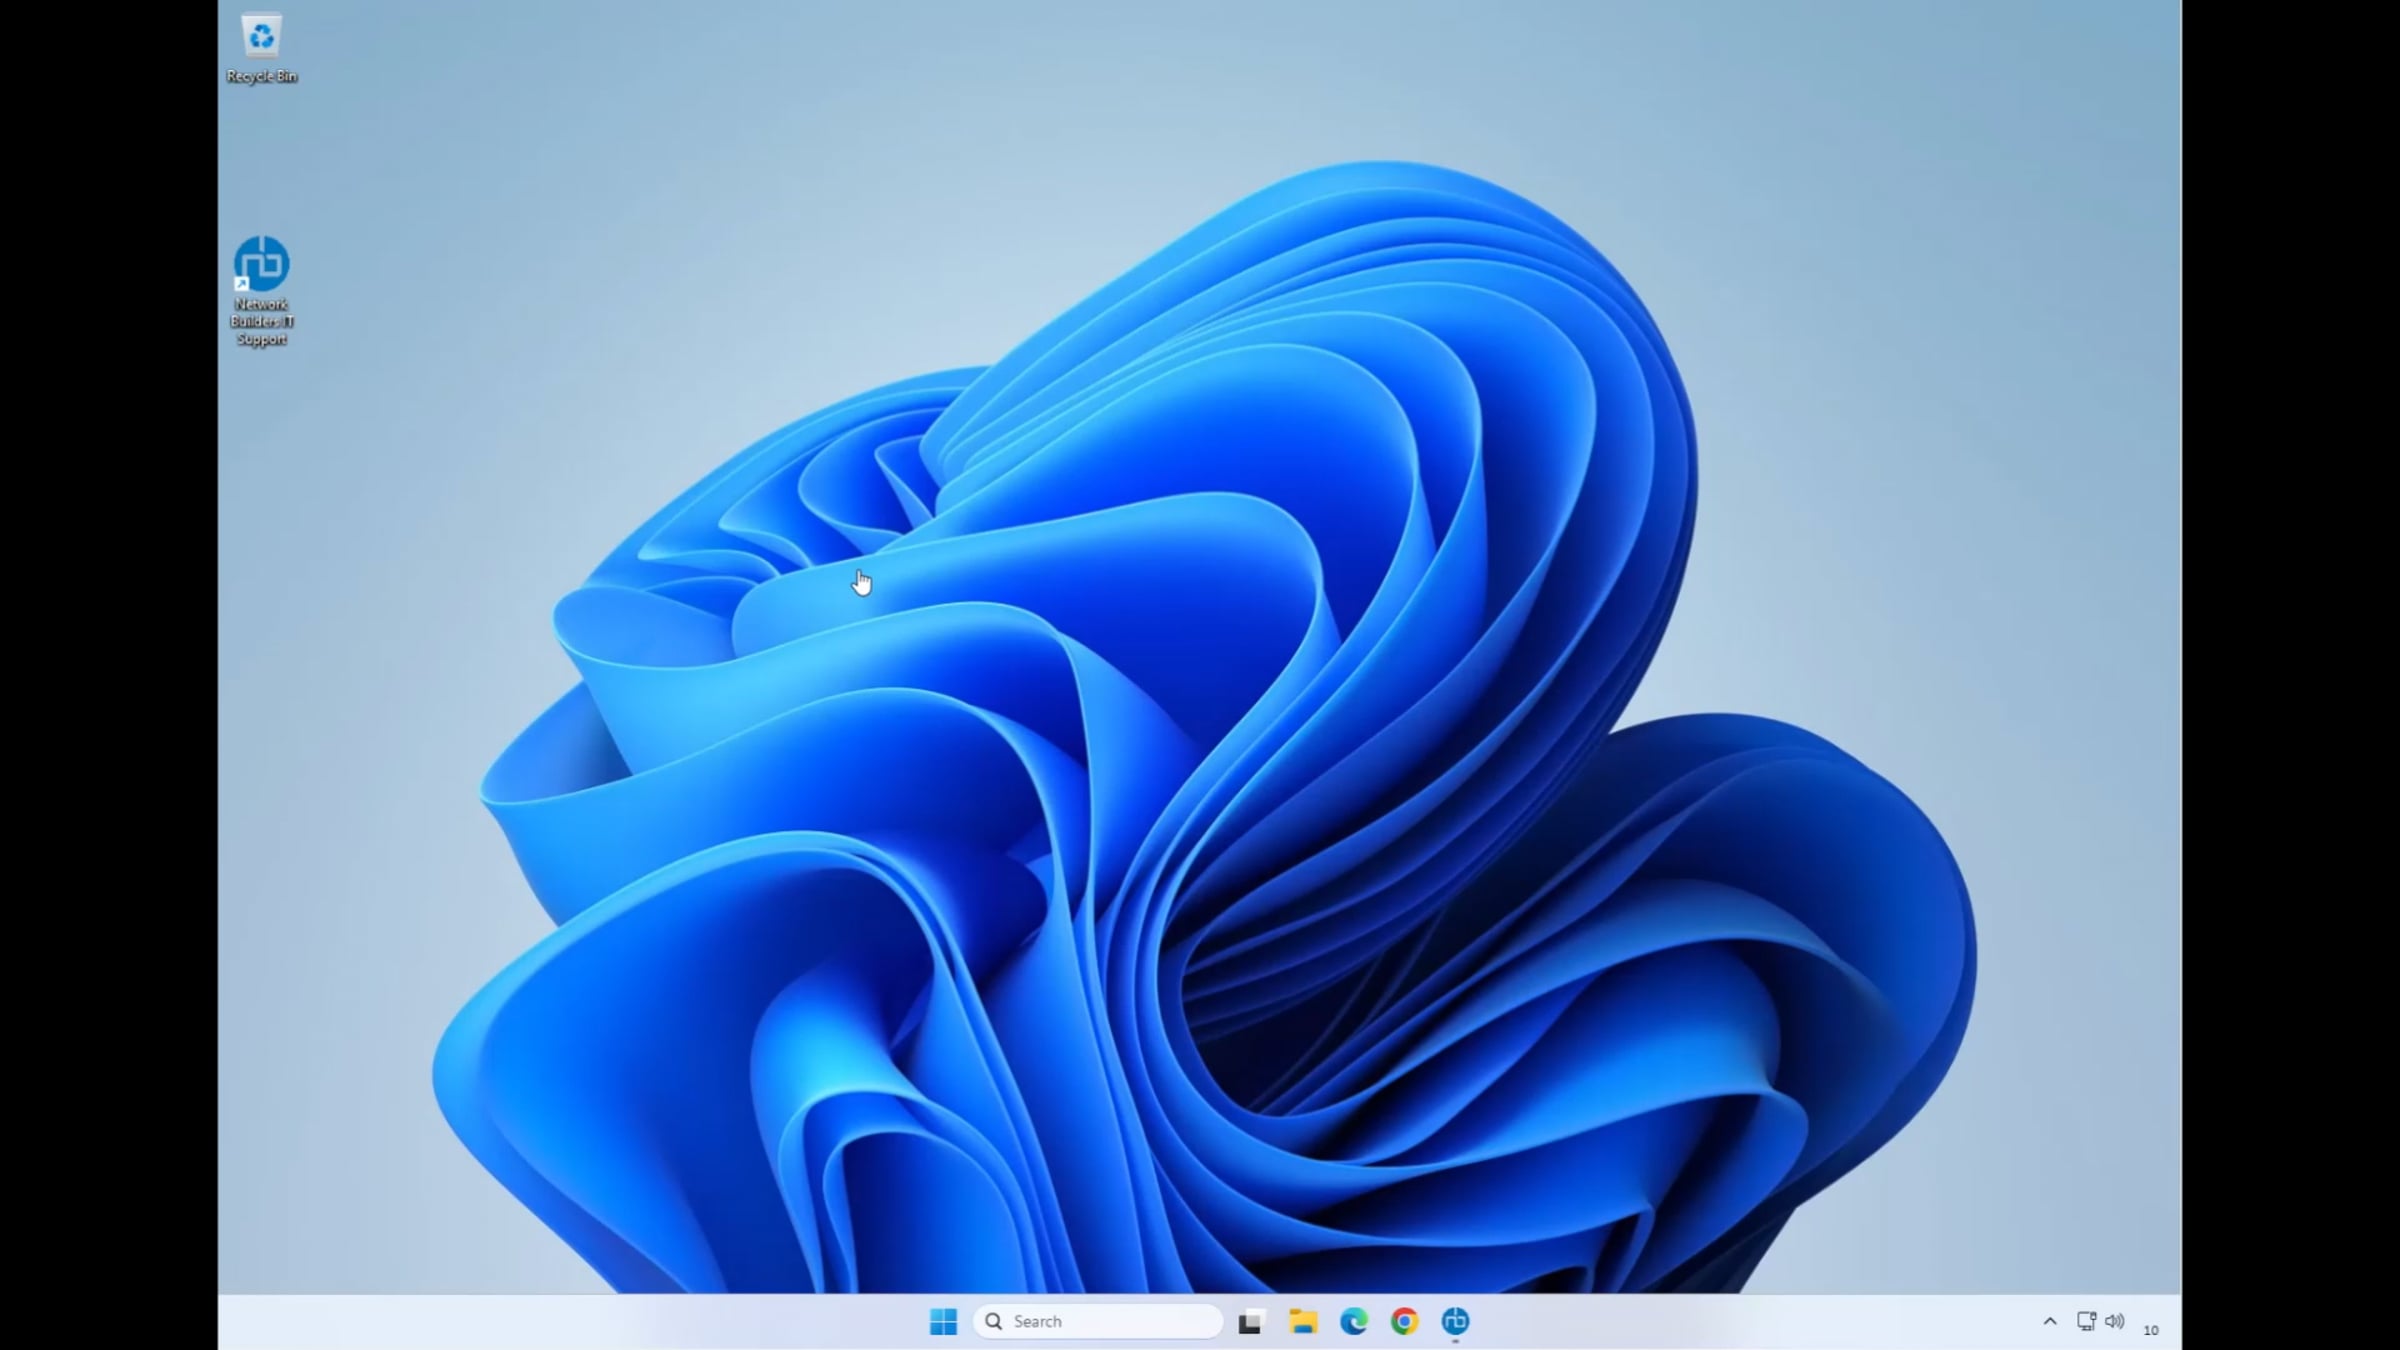Click the "Recycle Bin" text label
Viewport: 2400px width, 1350px height.
pos(261,76)
